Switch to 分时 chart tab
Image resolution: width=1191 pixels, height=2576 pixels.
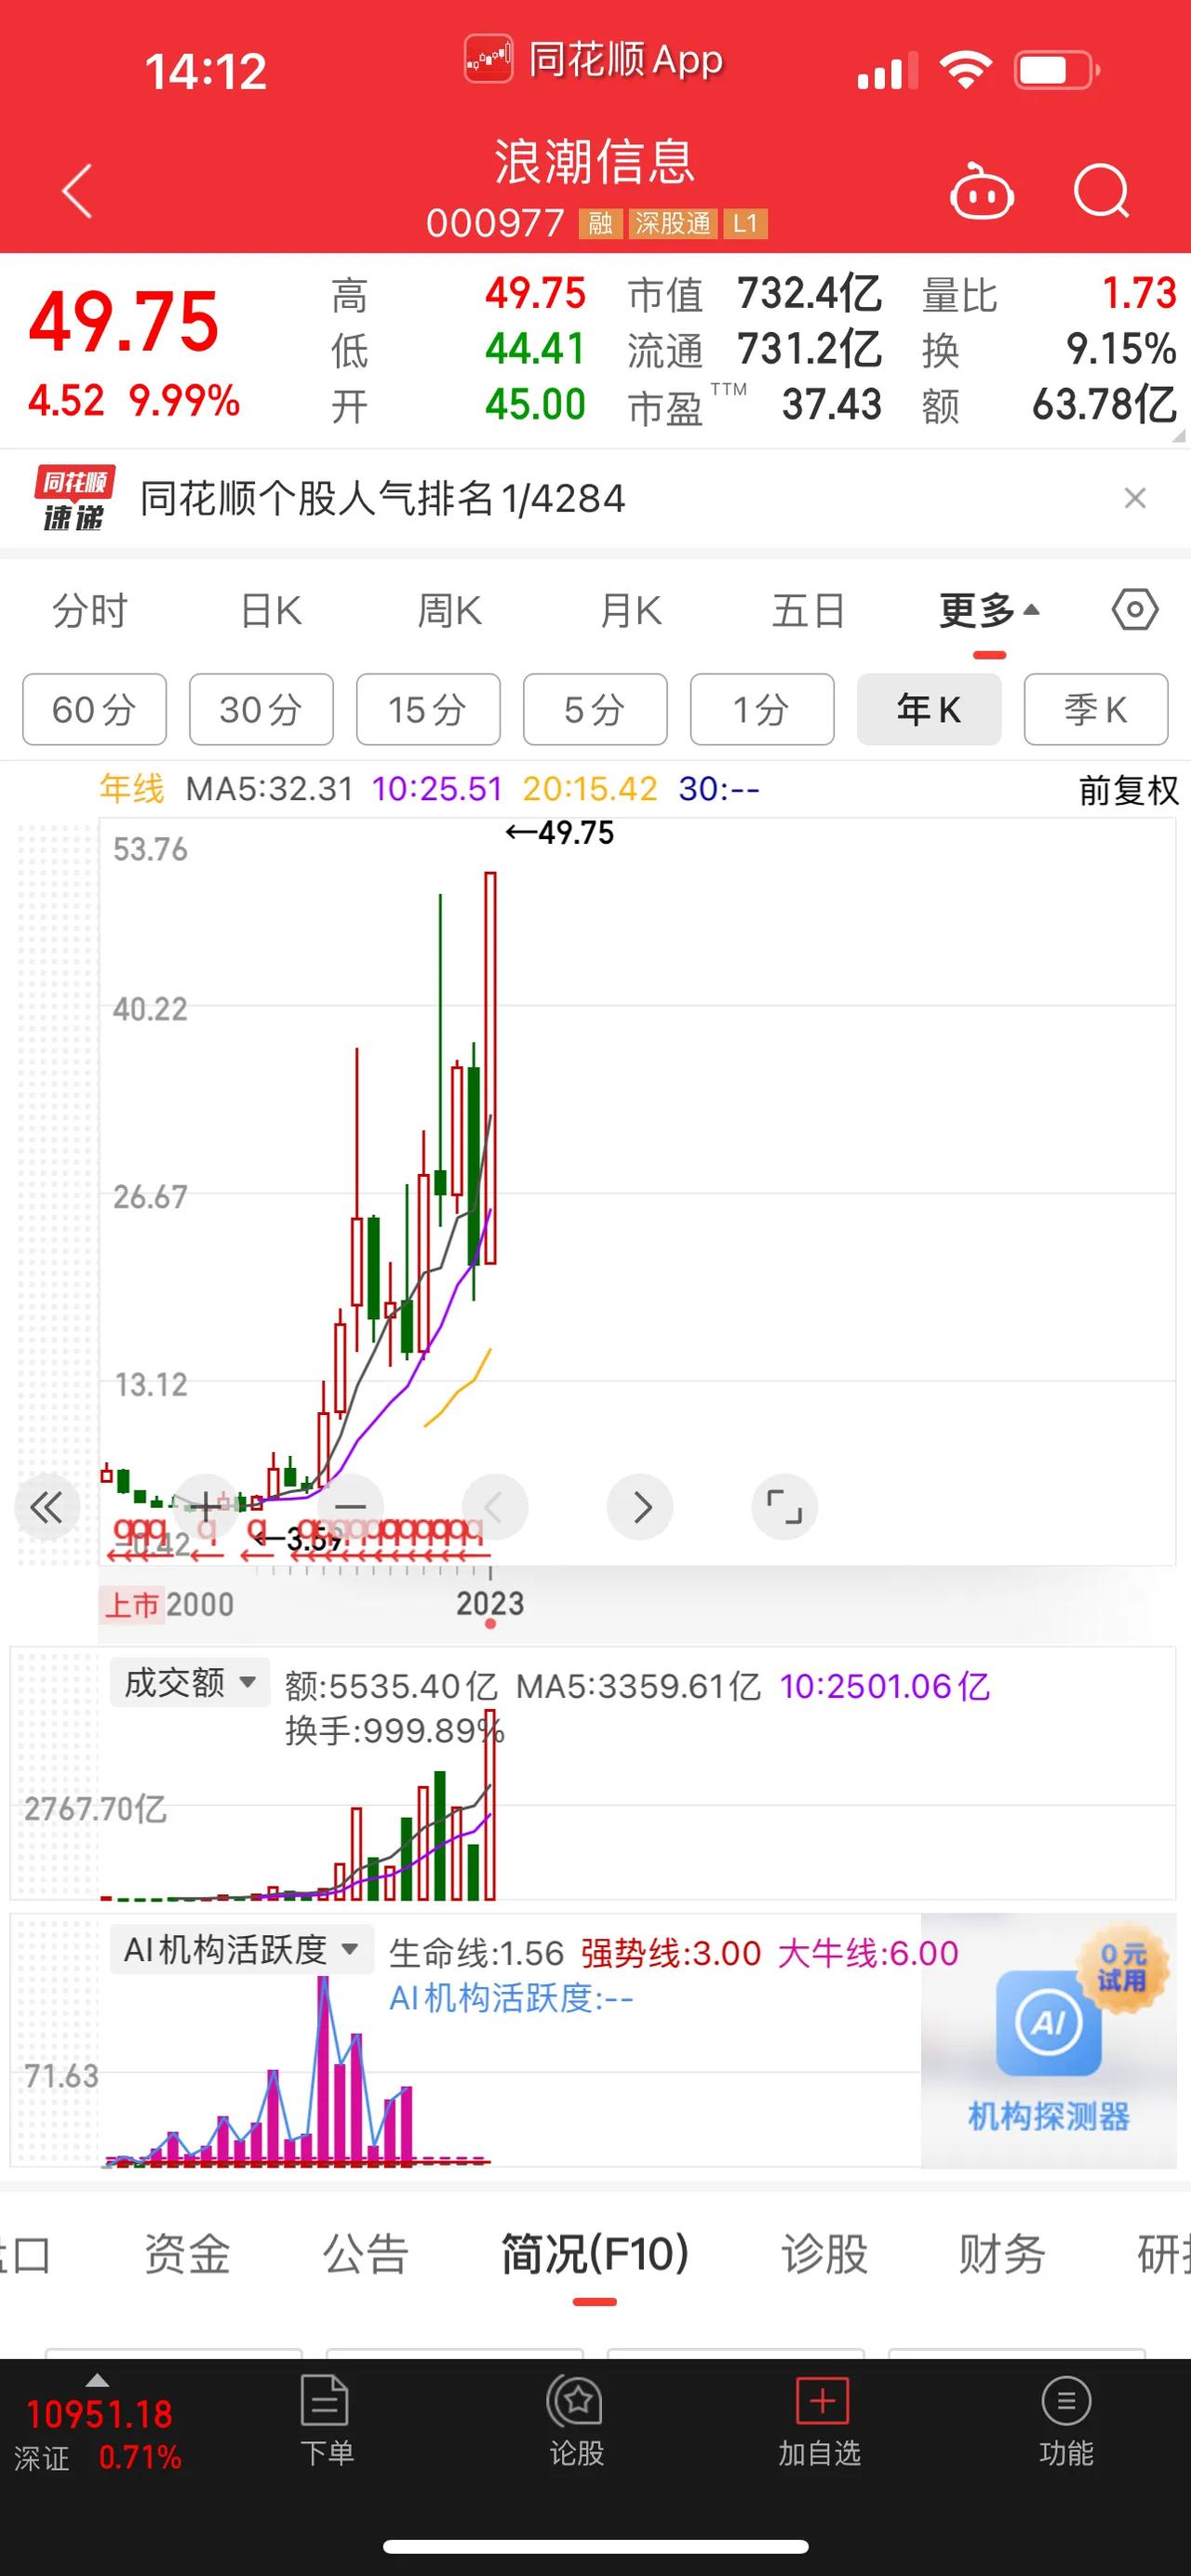[90, 610]
